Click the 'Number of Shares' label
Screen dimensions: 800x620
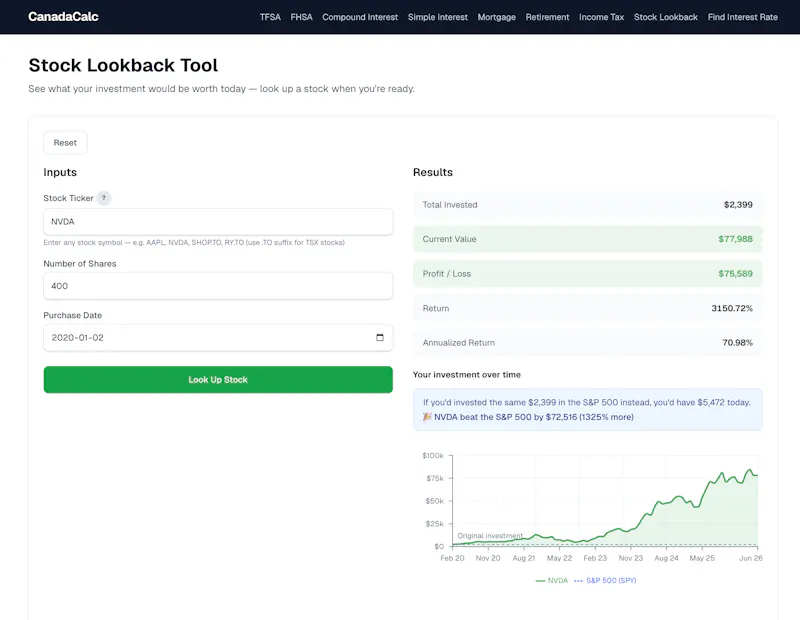(x=80, y=264)
